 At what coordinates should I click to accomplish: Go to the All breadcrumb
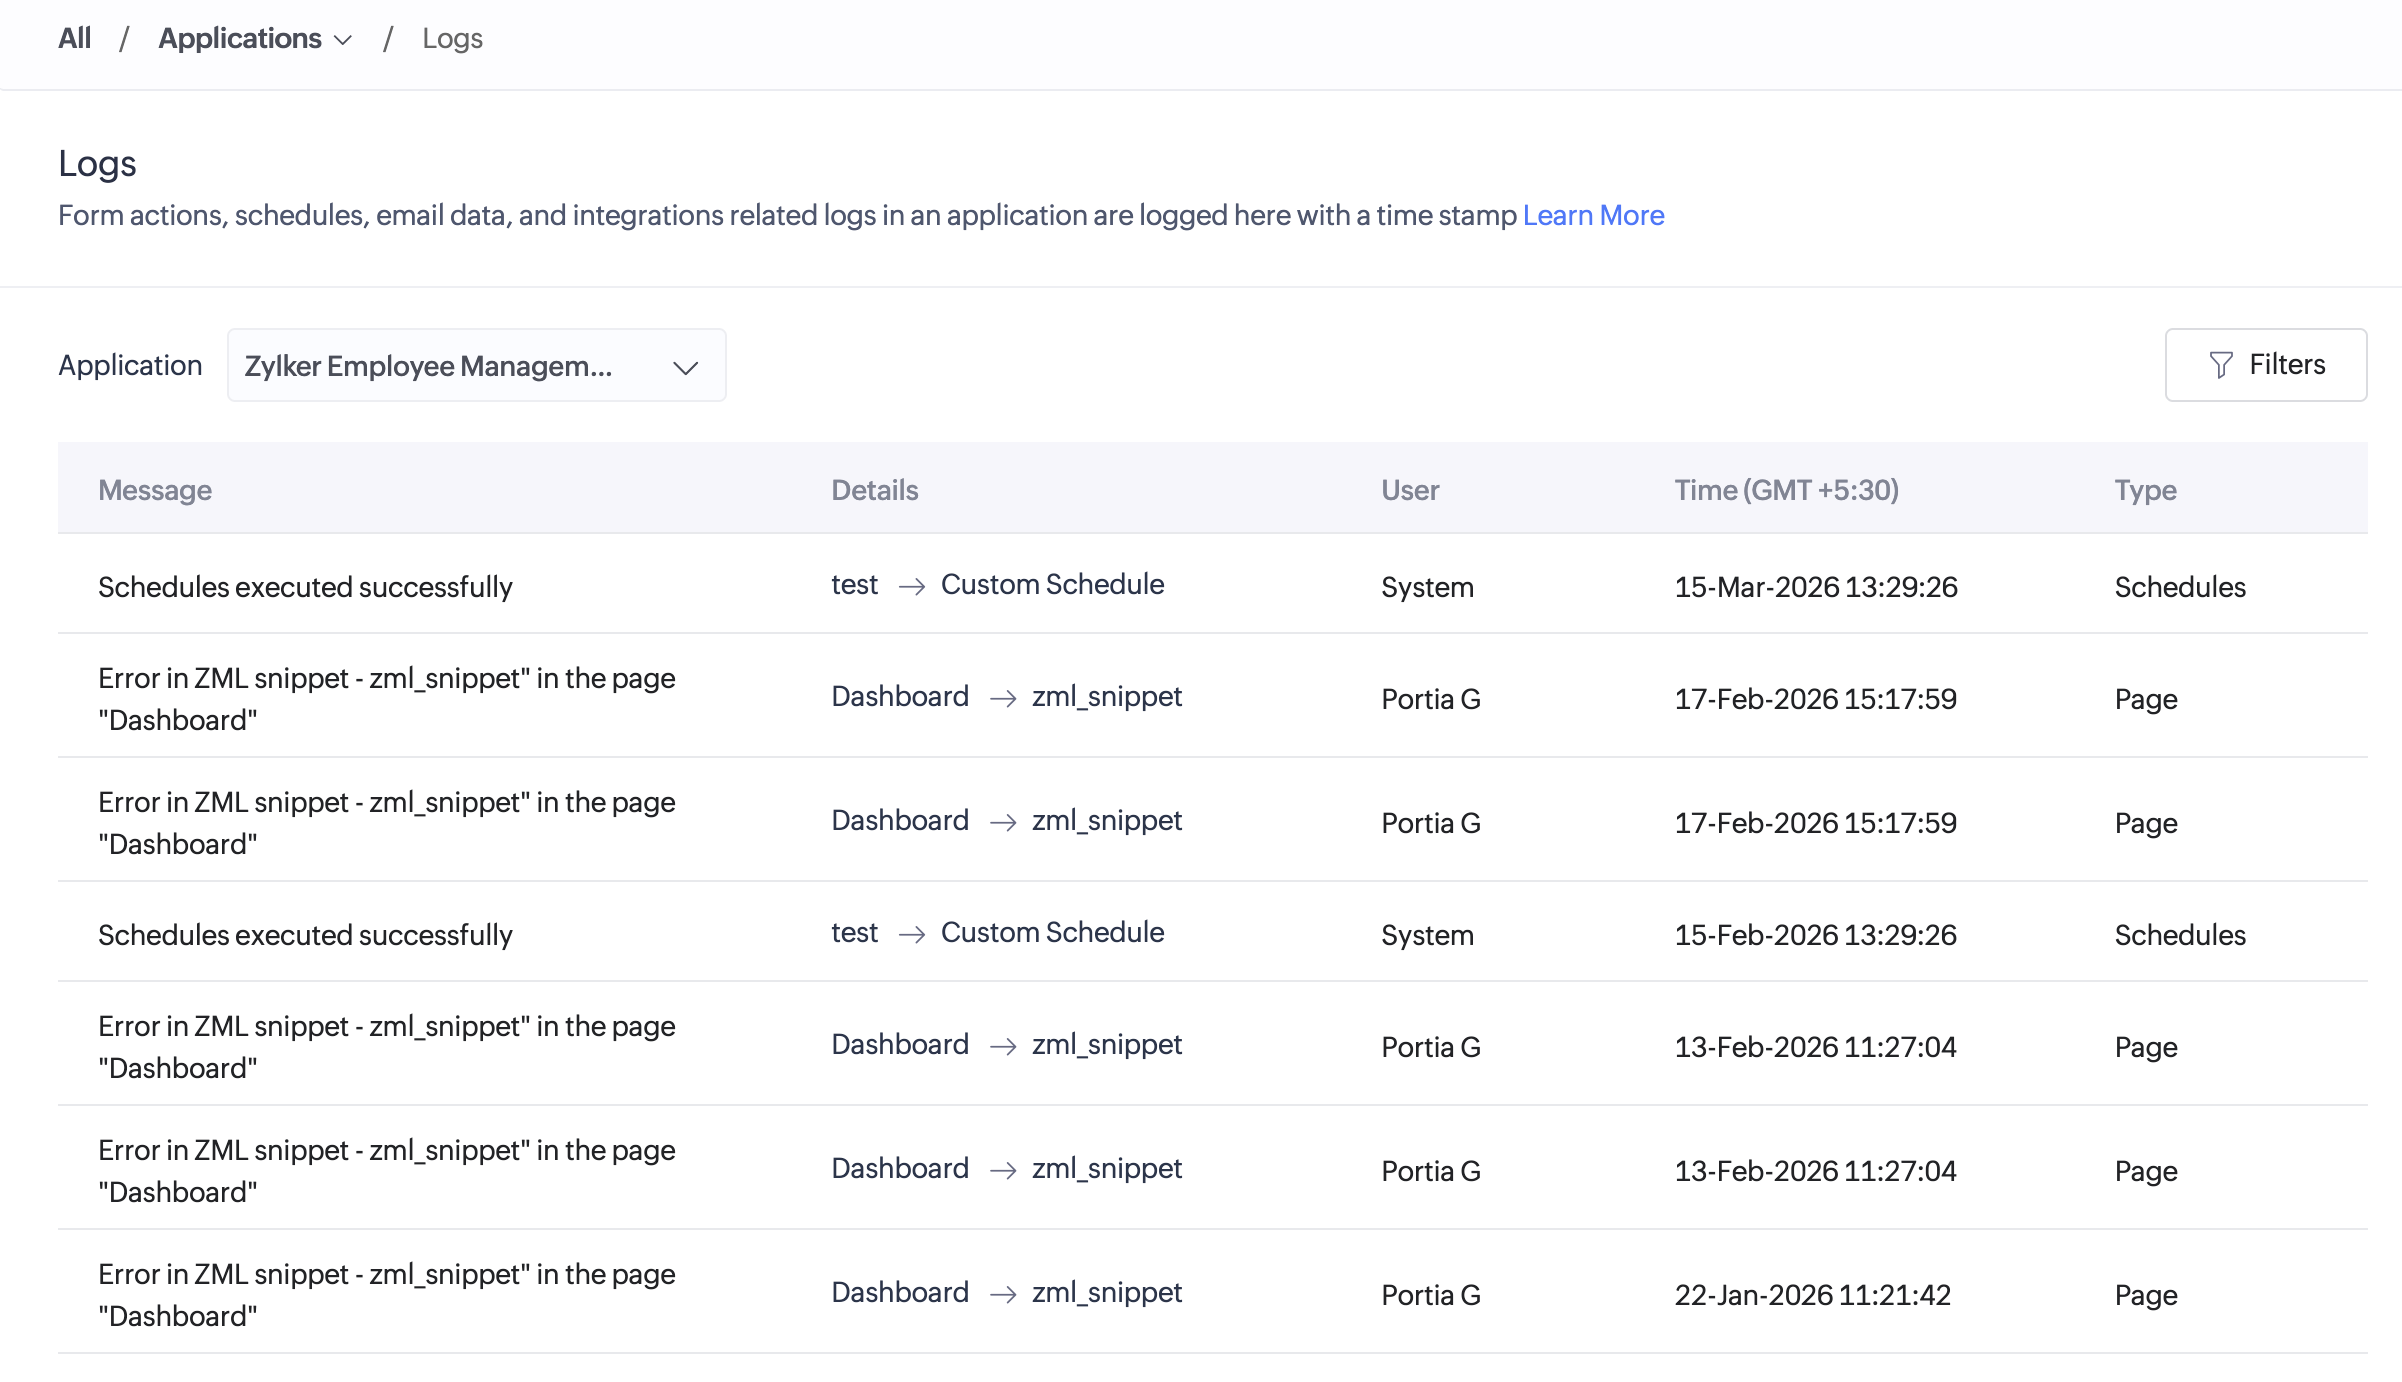tap(74, 38)
